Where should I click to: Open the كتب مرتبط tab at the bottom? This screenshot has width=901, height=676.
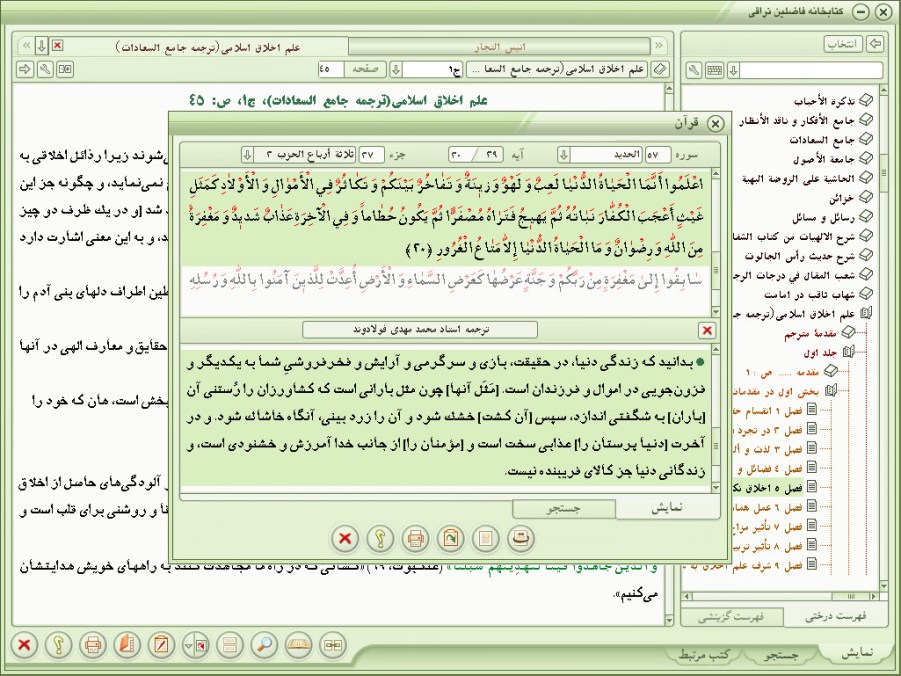pyautogui.click(x=703, y=654)
